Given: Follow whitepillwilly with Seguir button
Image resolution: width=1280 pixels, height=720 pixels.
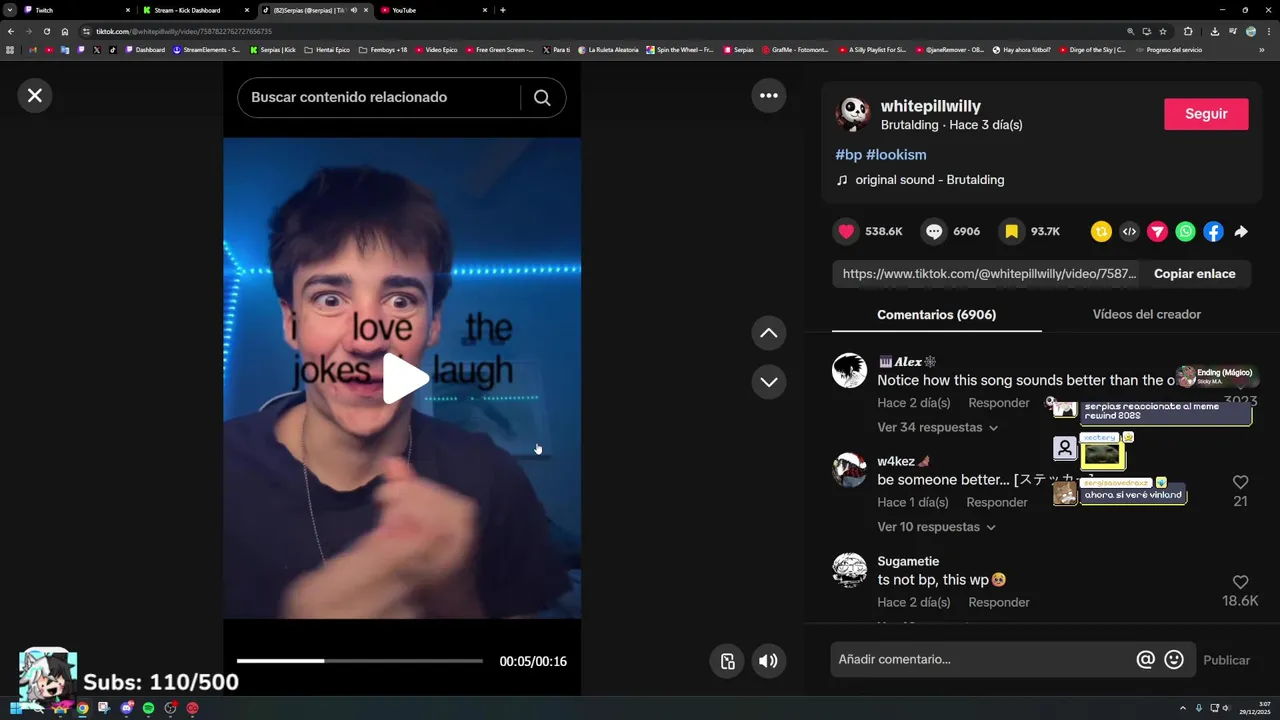Looking at the screenshot, I should point(1206,114).
